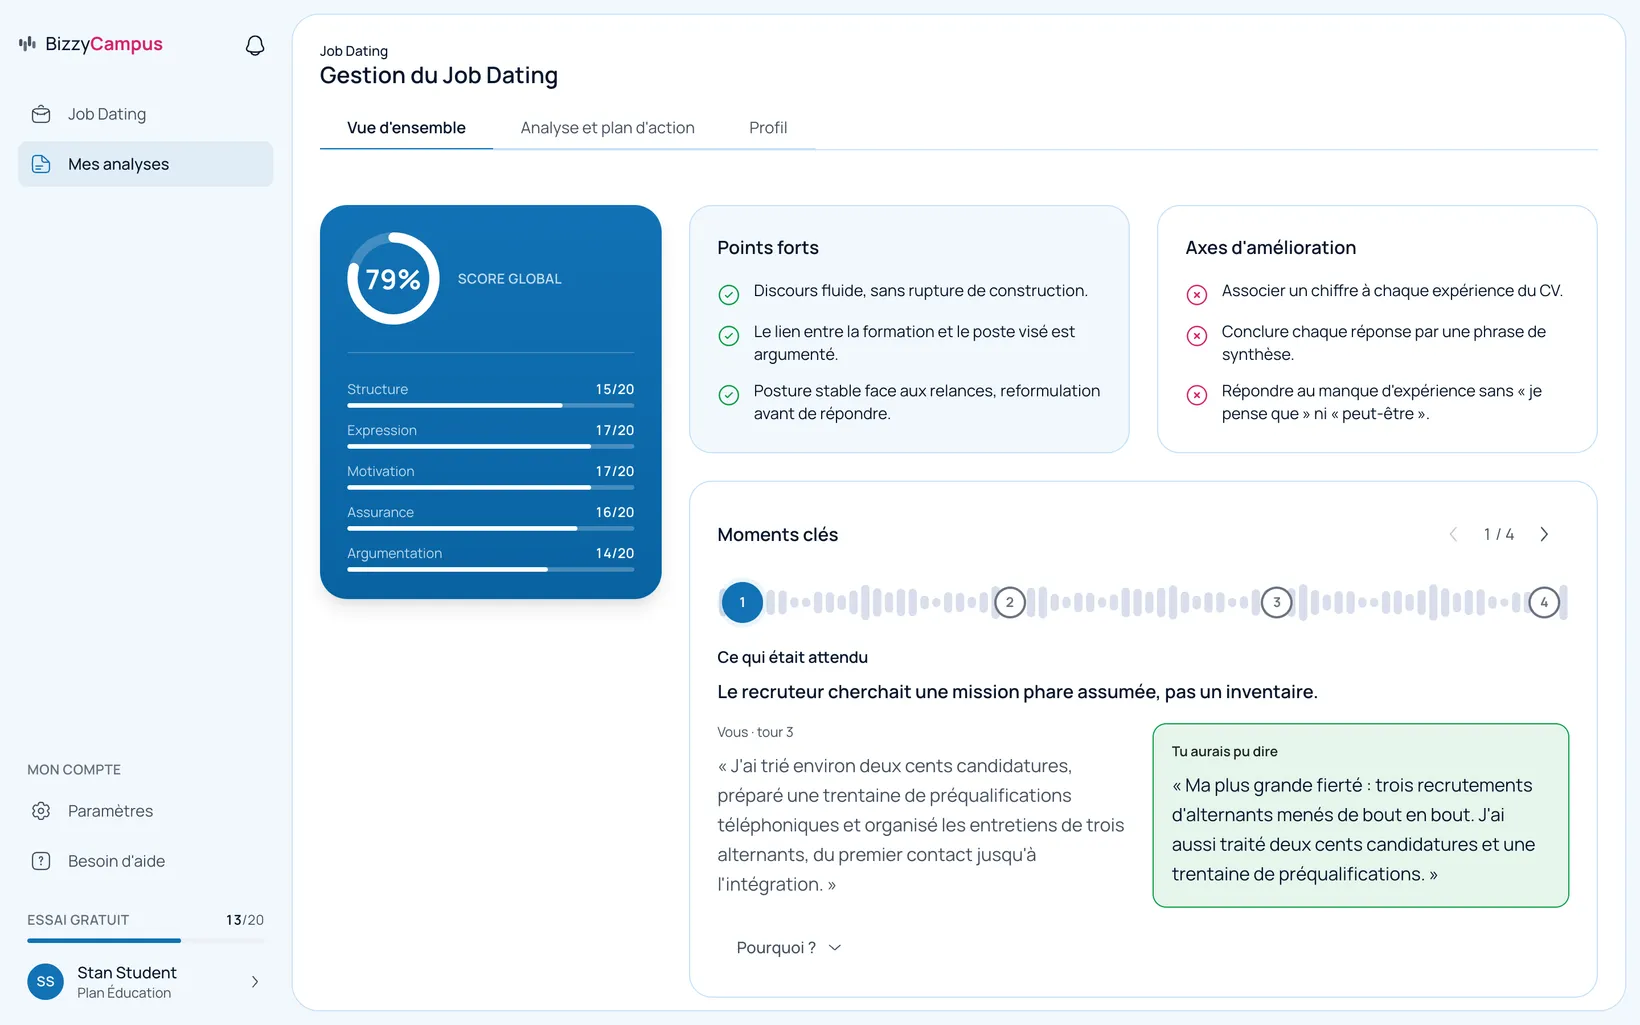Open Job Dating in sidebar
The height and width of the screenshot is (1025, 1640).
point(145,114)
